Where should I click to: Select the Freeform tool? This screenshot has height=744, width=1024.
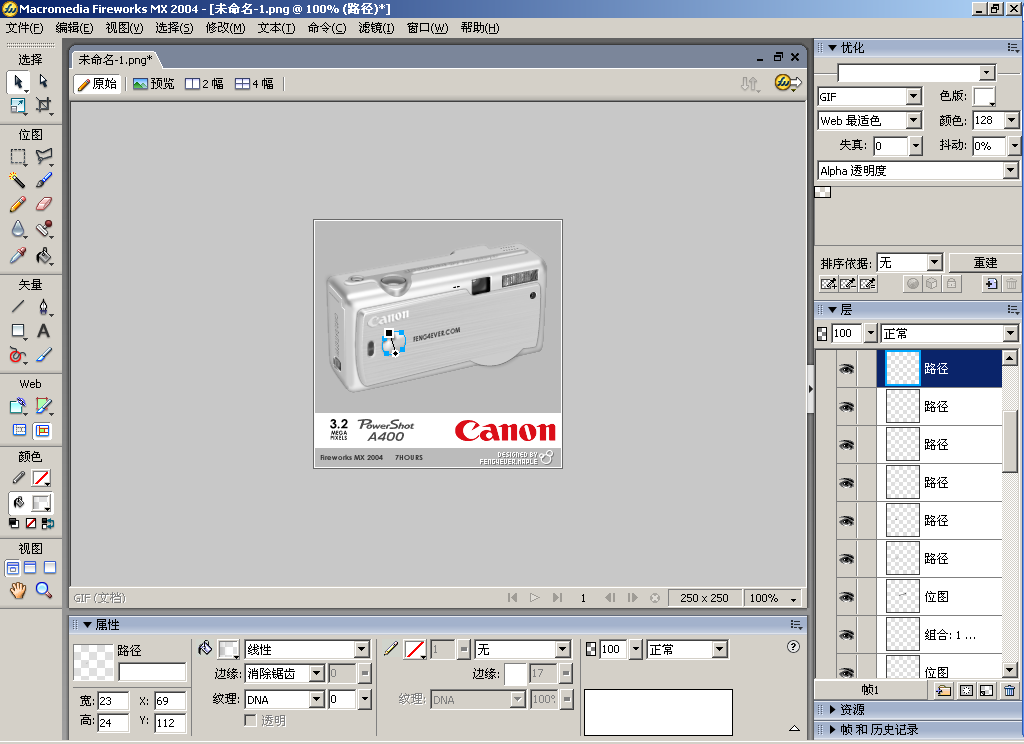18,355
